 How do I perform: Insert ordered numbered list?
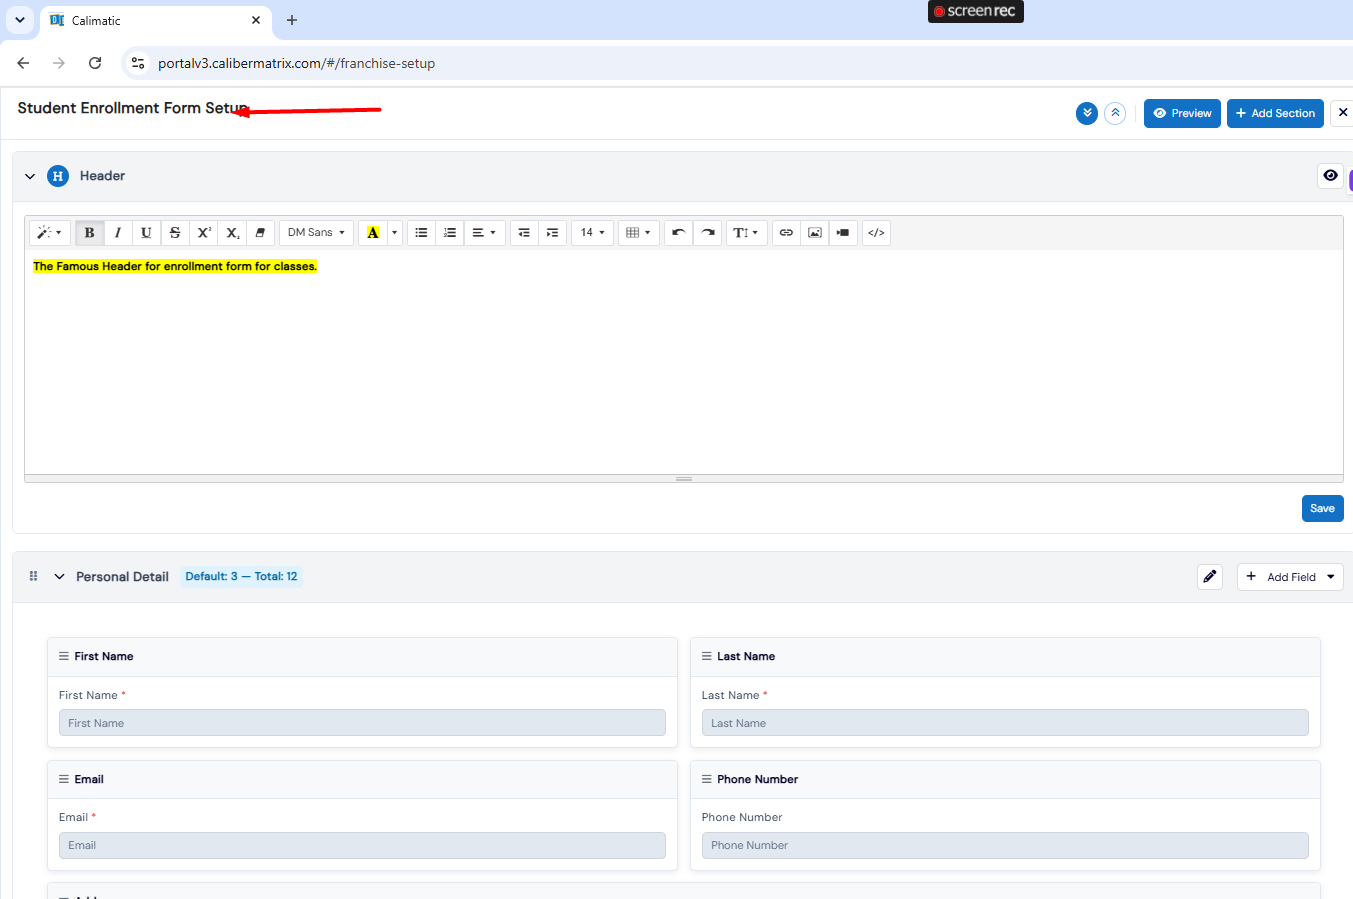click(x=450, y=233)
